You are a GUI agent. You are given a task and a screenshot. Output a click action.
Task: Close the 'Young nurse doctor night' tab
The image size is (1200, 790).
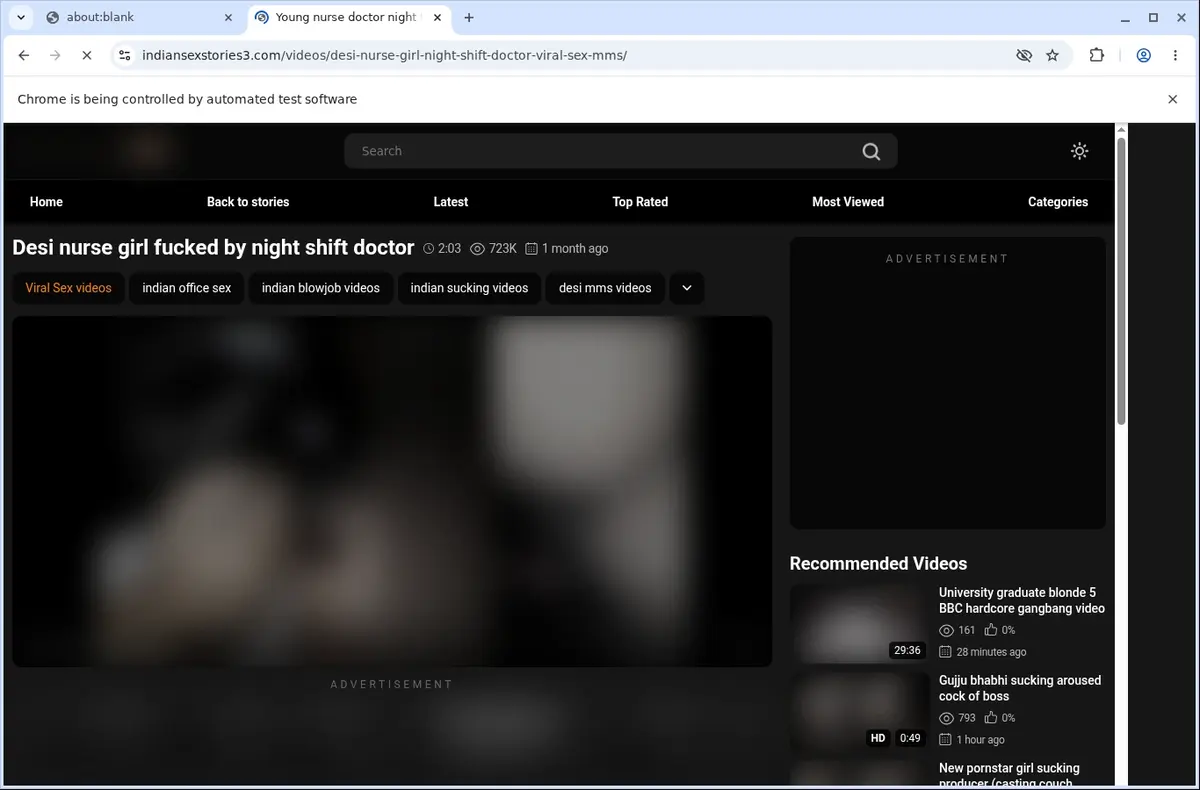pyautogui.click(x=435, y=17)
